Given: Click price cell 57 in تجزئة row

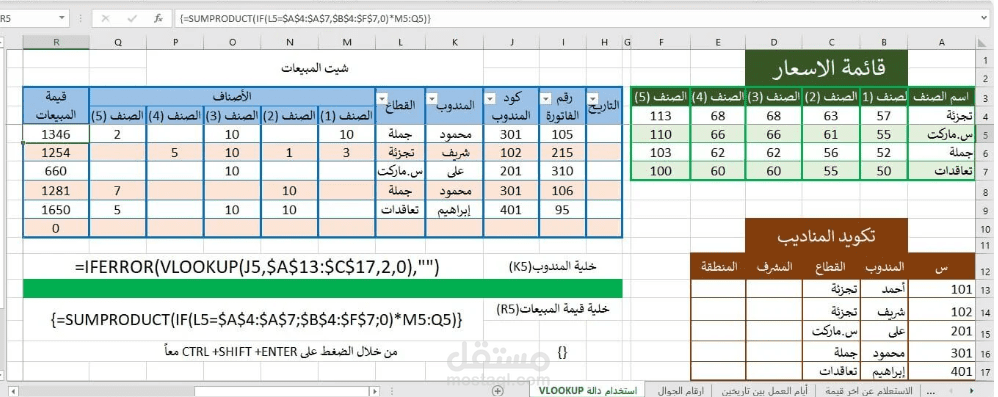Looking at the screenshot, I should click(x=883, y=116).
